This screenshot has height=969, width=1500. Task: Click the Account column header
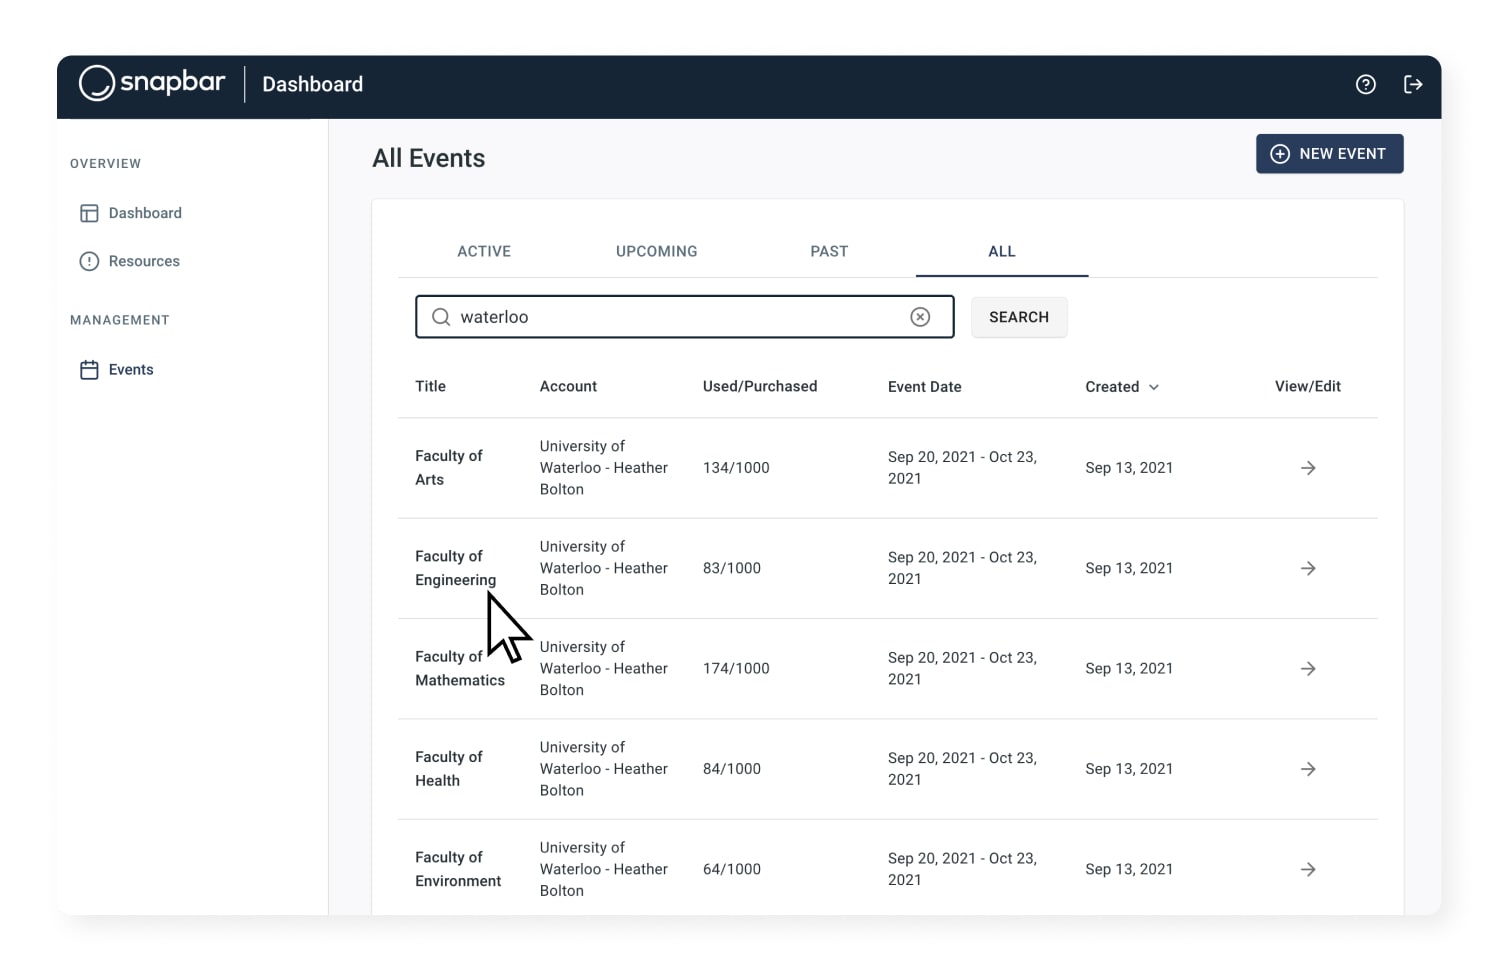(568, 386)
